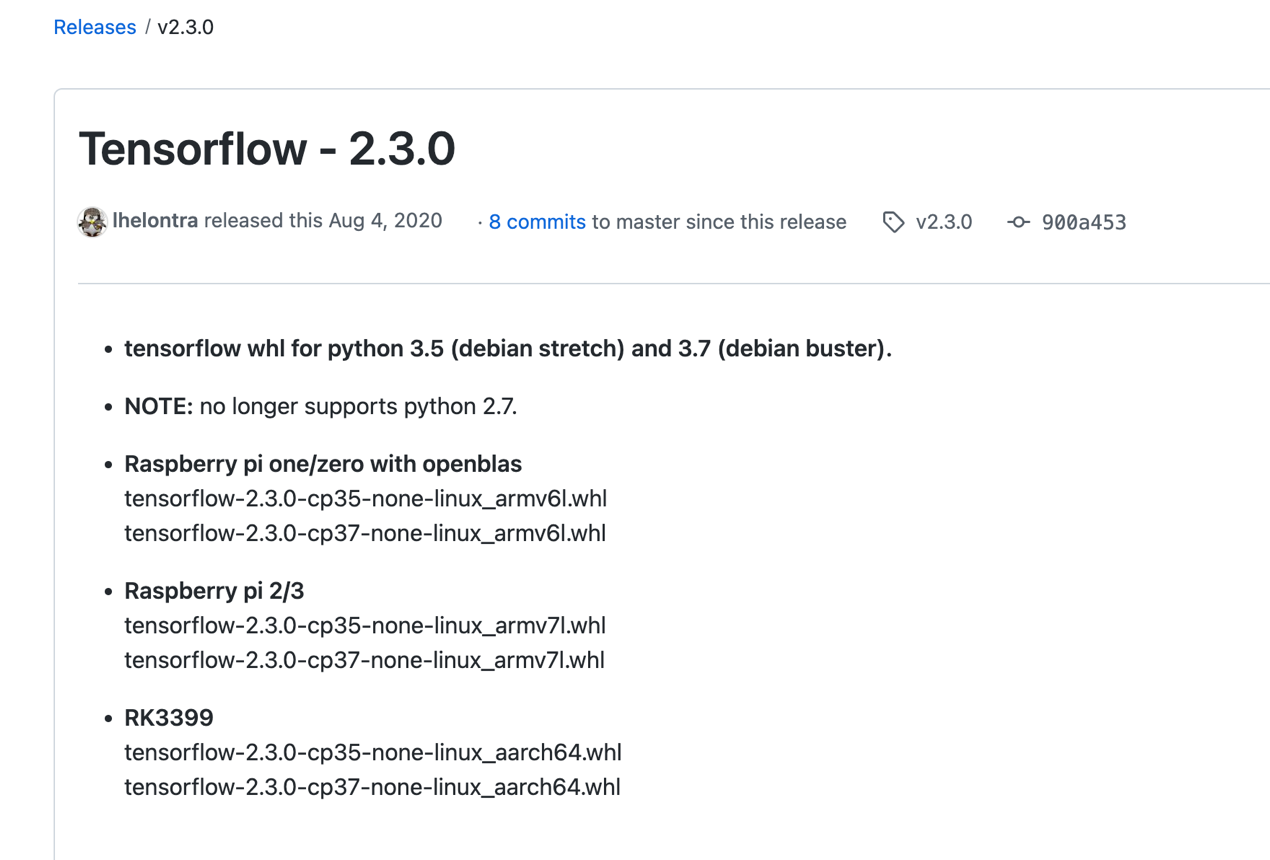Click the released date Aug 4, 2020
Viewport: 1270px width, 860px height.
coord(385,221)
